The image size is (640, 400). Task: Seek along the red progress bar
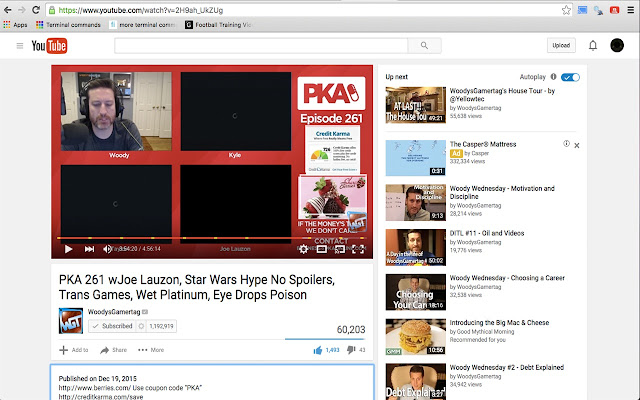[212, 238]
